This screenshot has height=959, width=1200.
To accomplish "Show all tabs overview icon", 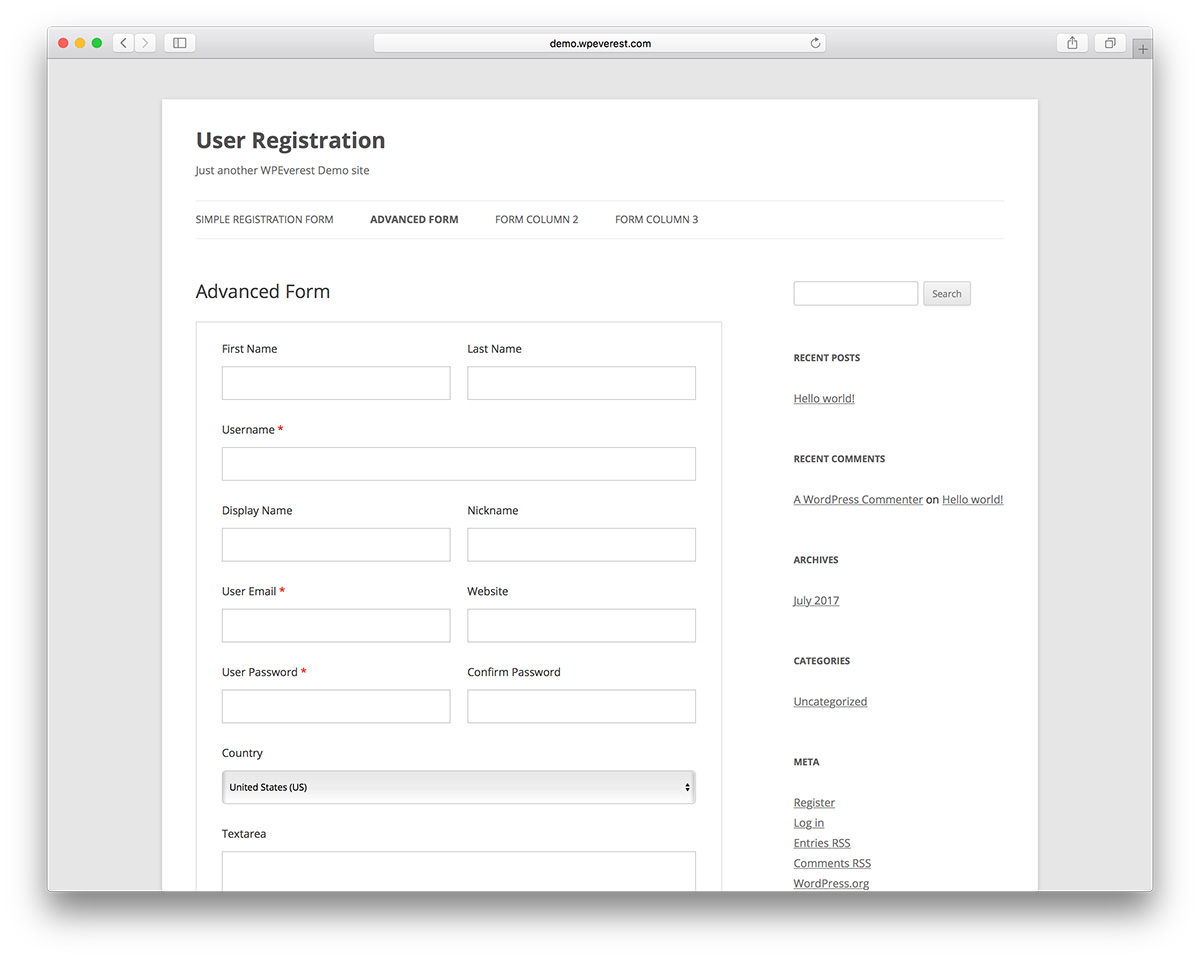I will (x=1110, y=43).
